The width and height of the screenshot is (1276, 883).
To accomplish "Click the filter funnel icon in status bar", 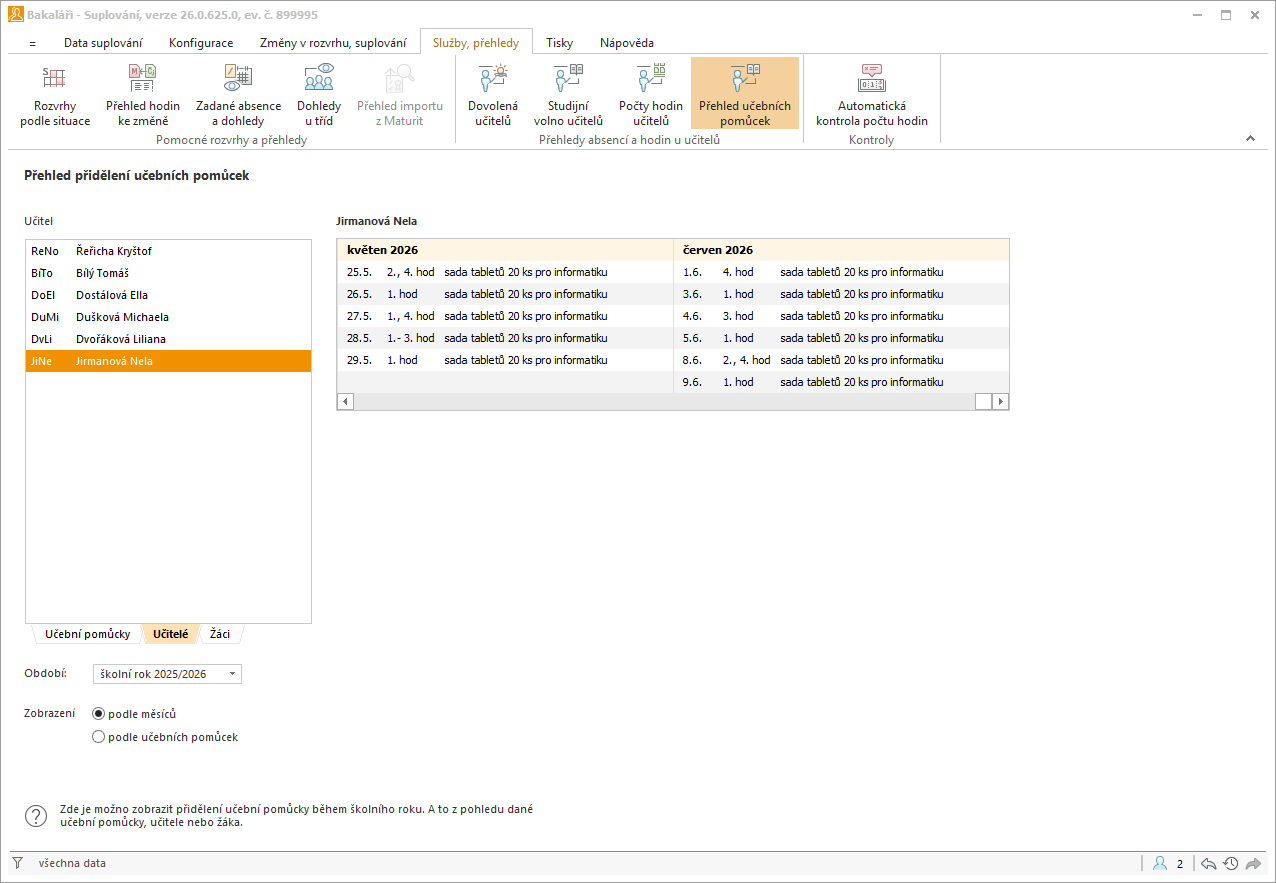I will [17, 863].
